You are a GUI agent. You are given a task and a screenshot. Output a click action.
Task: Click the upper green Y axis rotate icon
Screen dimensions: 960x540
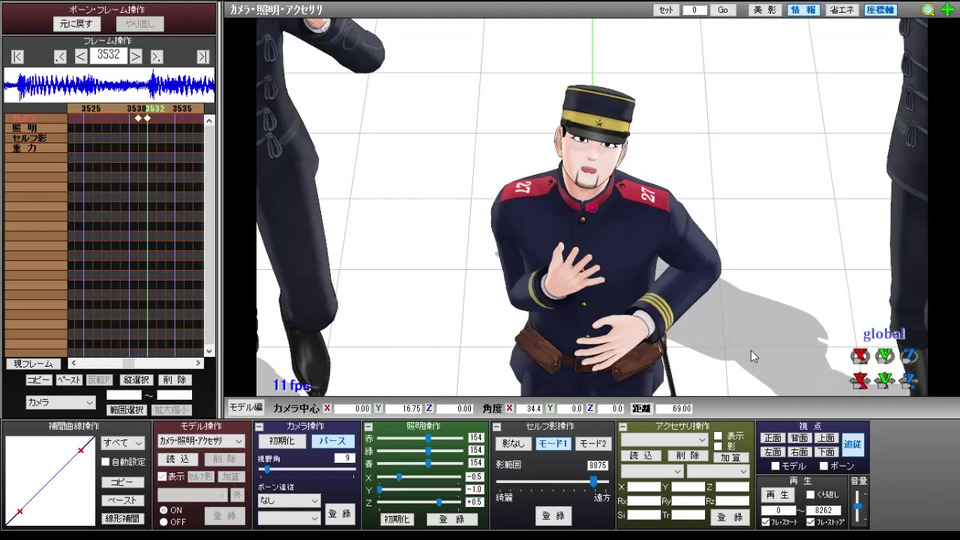[x=885, y=355]
